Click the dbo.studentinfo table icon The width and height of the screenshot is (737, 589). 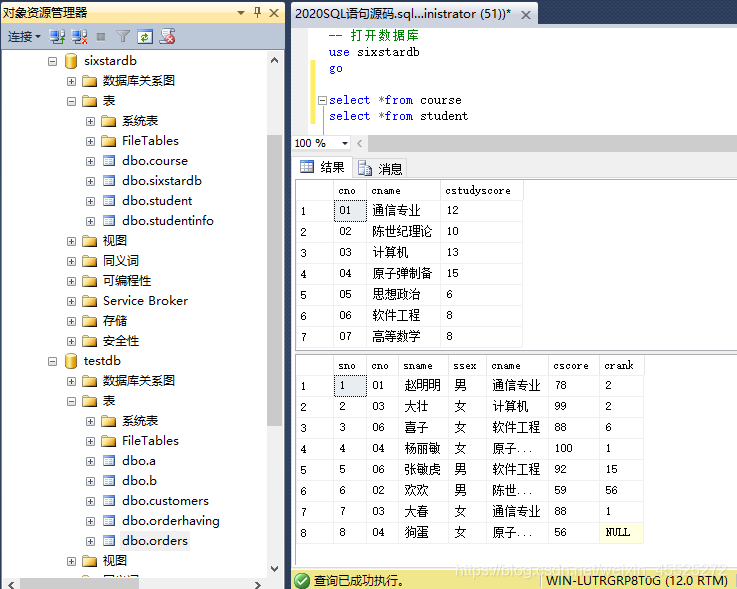click(109, 221)
